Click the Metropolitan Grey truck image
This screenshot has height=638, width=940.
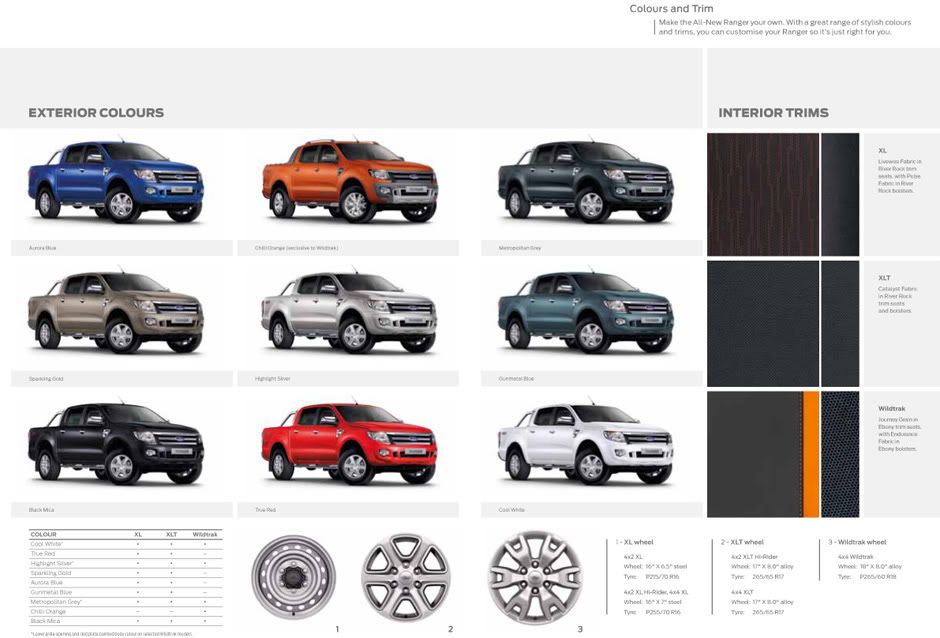tap(586, 180)
